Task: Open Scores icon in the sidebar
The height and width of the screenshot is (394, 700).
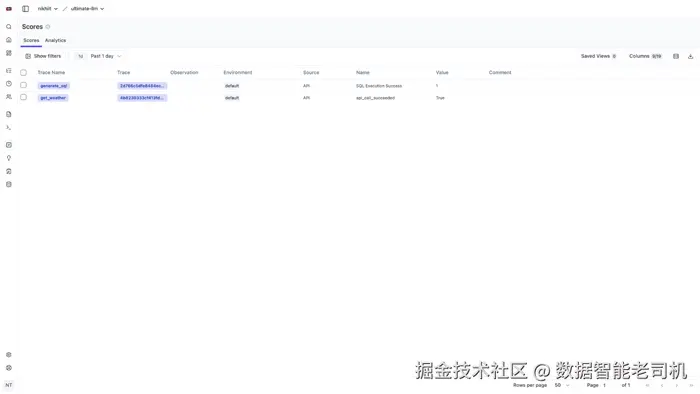Action: click(8, 145)
